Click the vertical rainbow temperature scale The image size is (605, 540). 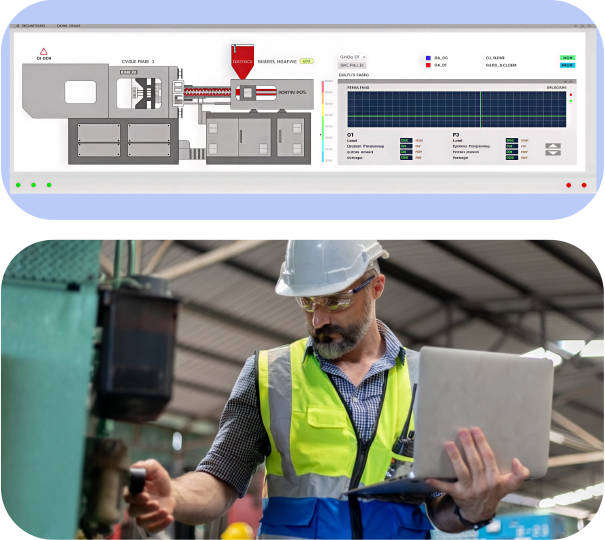324,110
